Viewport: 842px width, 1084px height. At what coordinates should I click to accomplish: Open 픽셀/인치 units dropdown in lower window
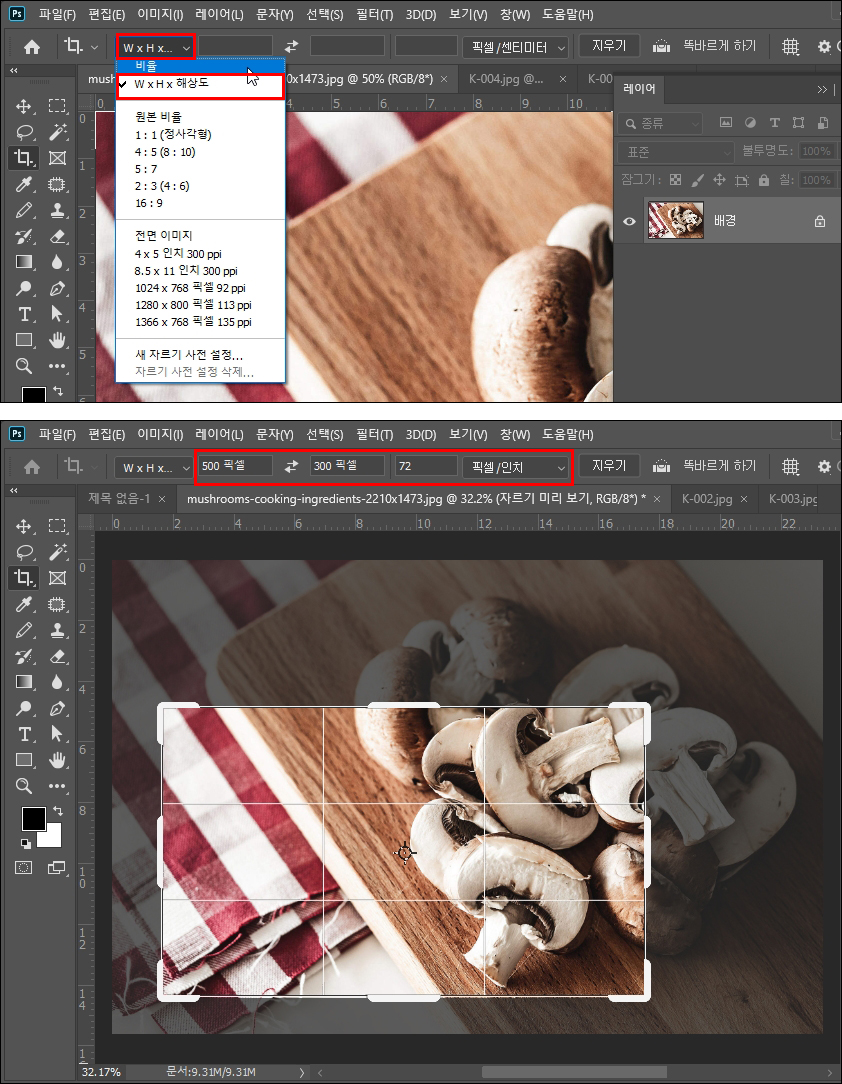coord(516,467)
